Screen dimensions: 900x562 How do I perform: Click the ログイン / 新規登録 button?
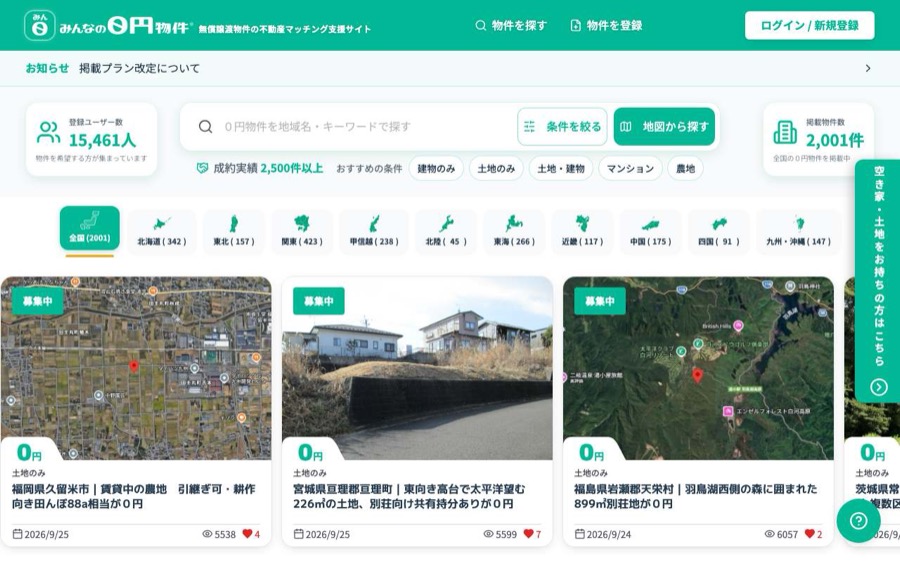809,26
